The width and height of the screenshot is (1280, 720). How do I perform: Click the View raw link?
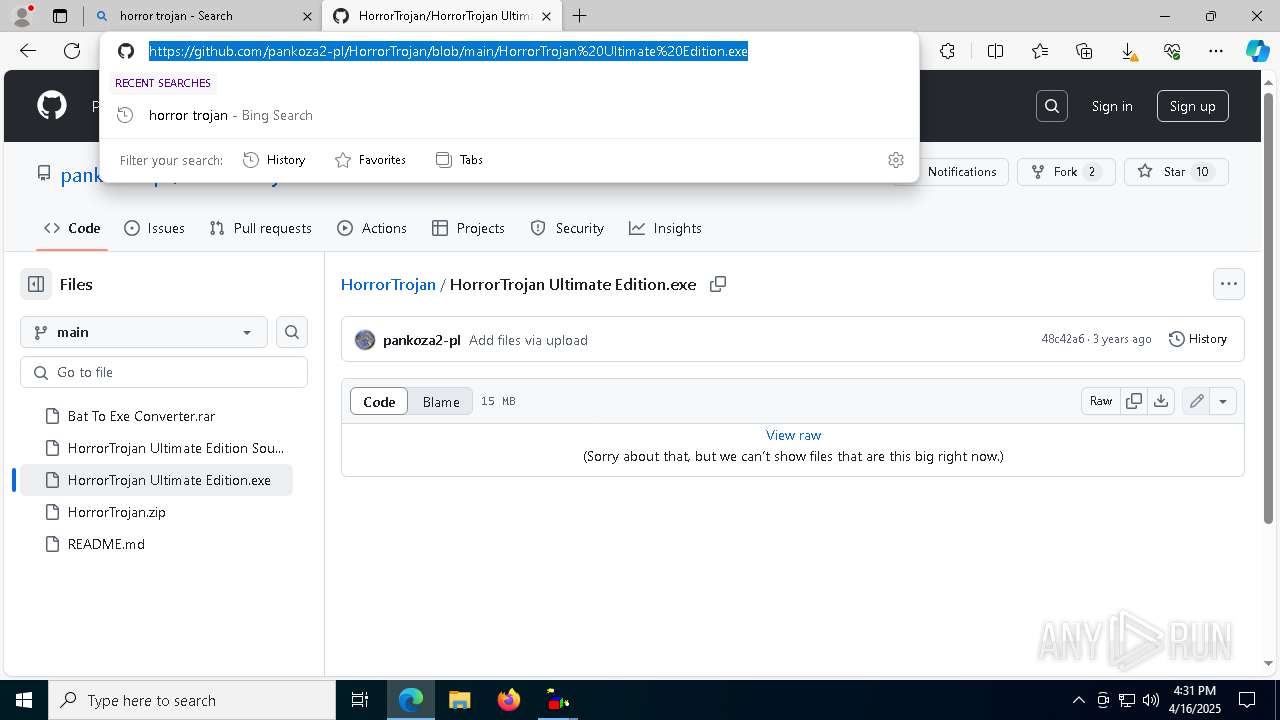click(x=793, y=435)
